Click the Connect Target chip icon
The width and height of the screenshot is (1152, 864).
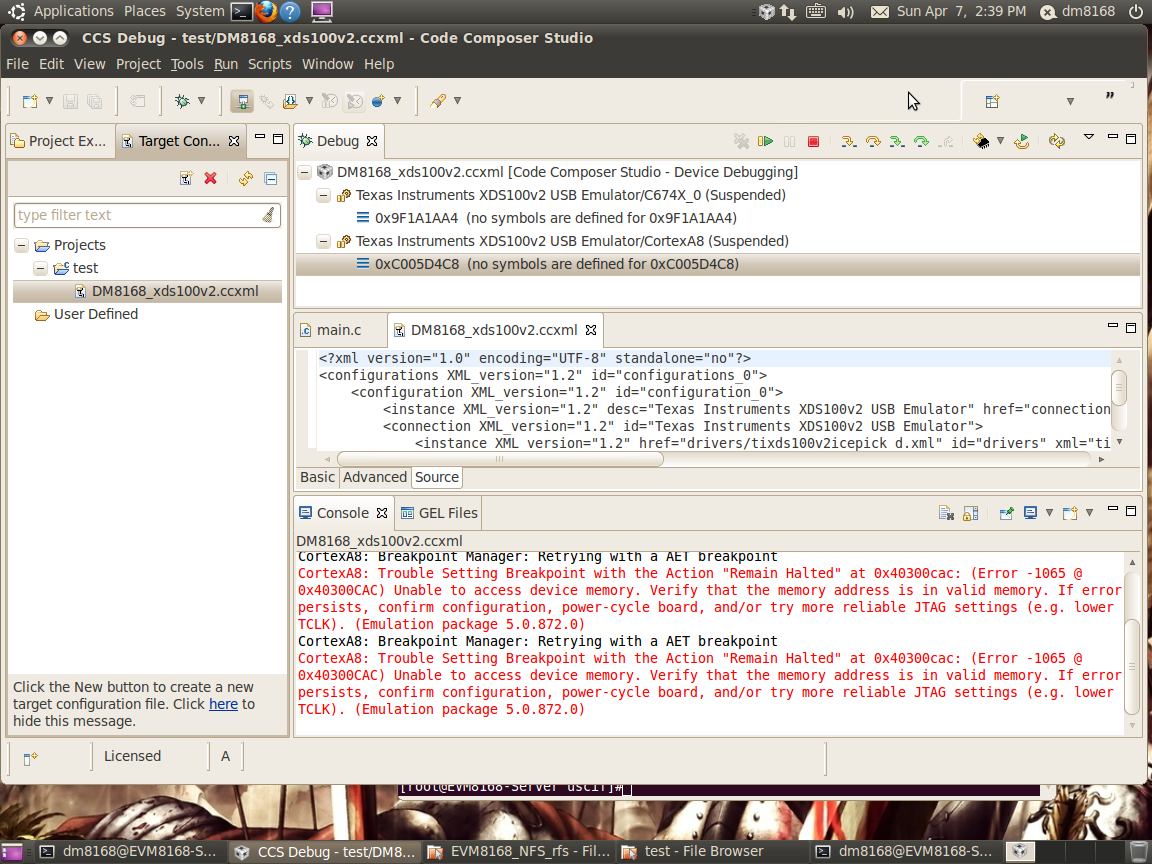(x=982, y=141)
